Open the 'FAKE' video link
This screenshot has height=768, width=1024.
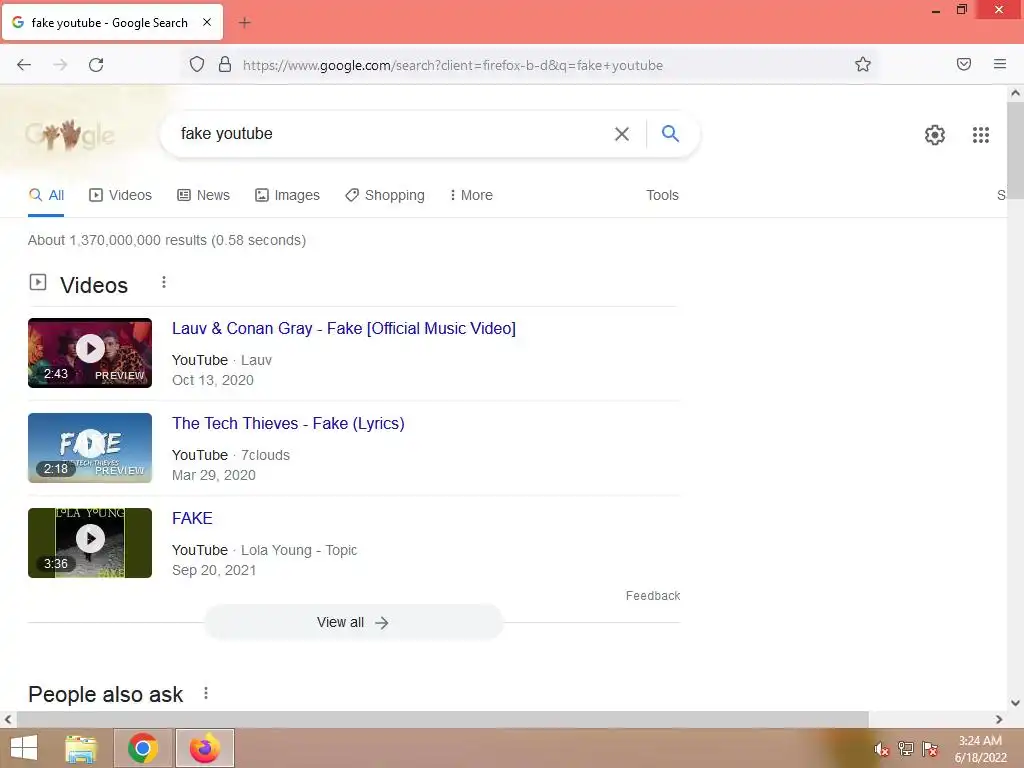(x=192, y=518)
